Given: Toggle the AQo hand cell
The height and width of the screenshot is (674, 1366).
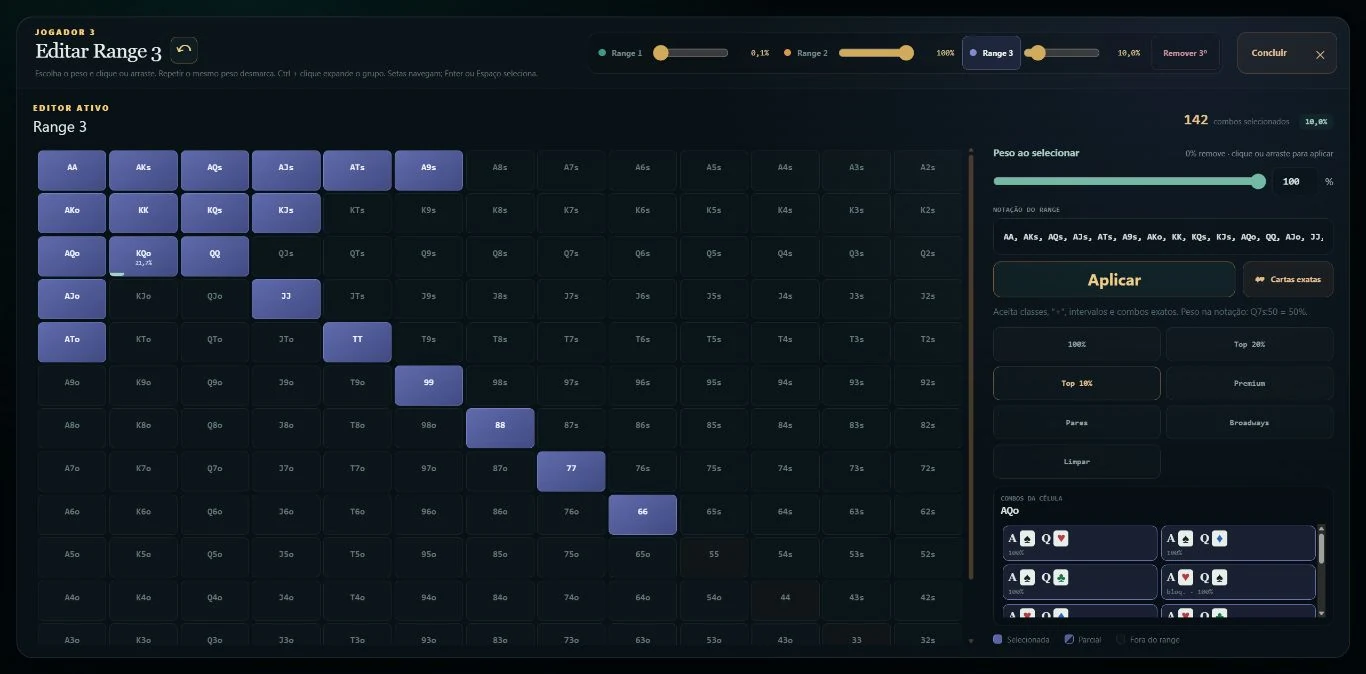Looking at the screenshot, I should 72,256.
